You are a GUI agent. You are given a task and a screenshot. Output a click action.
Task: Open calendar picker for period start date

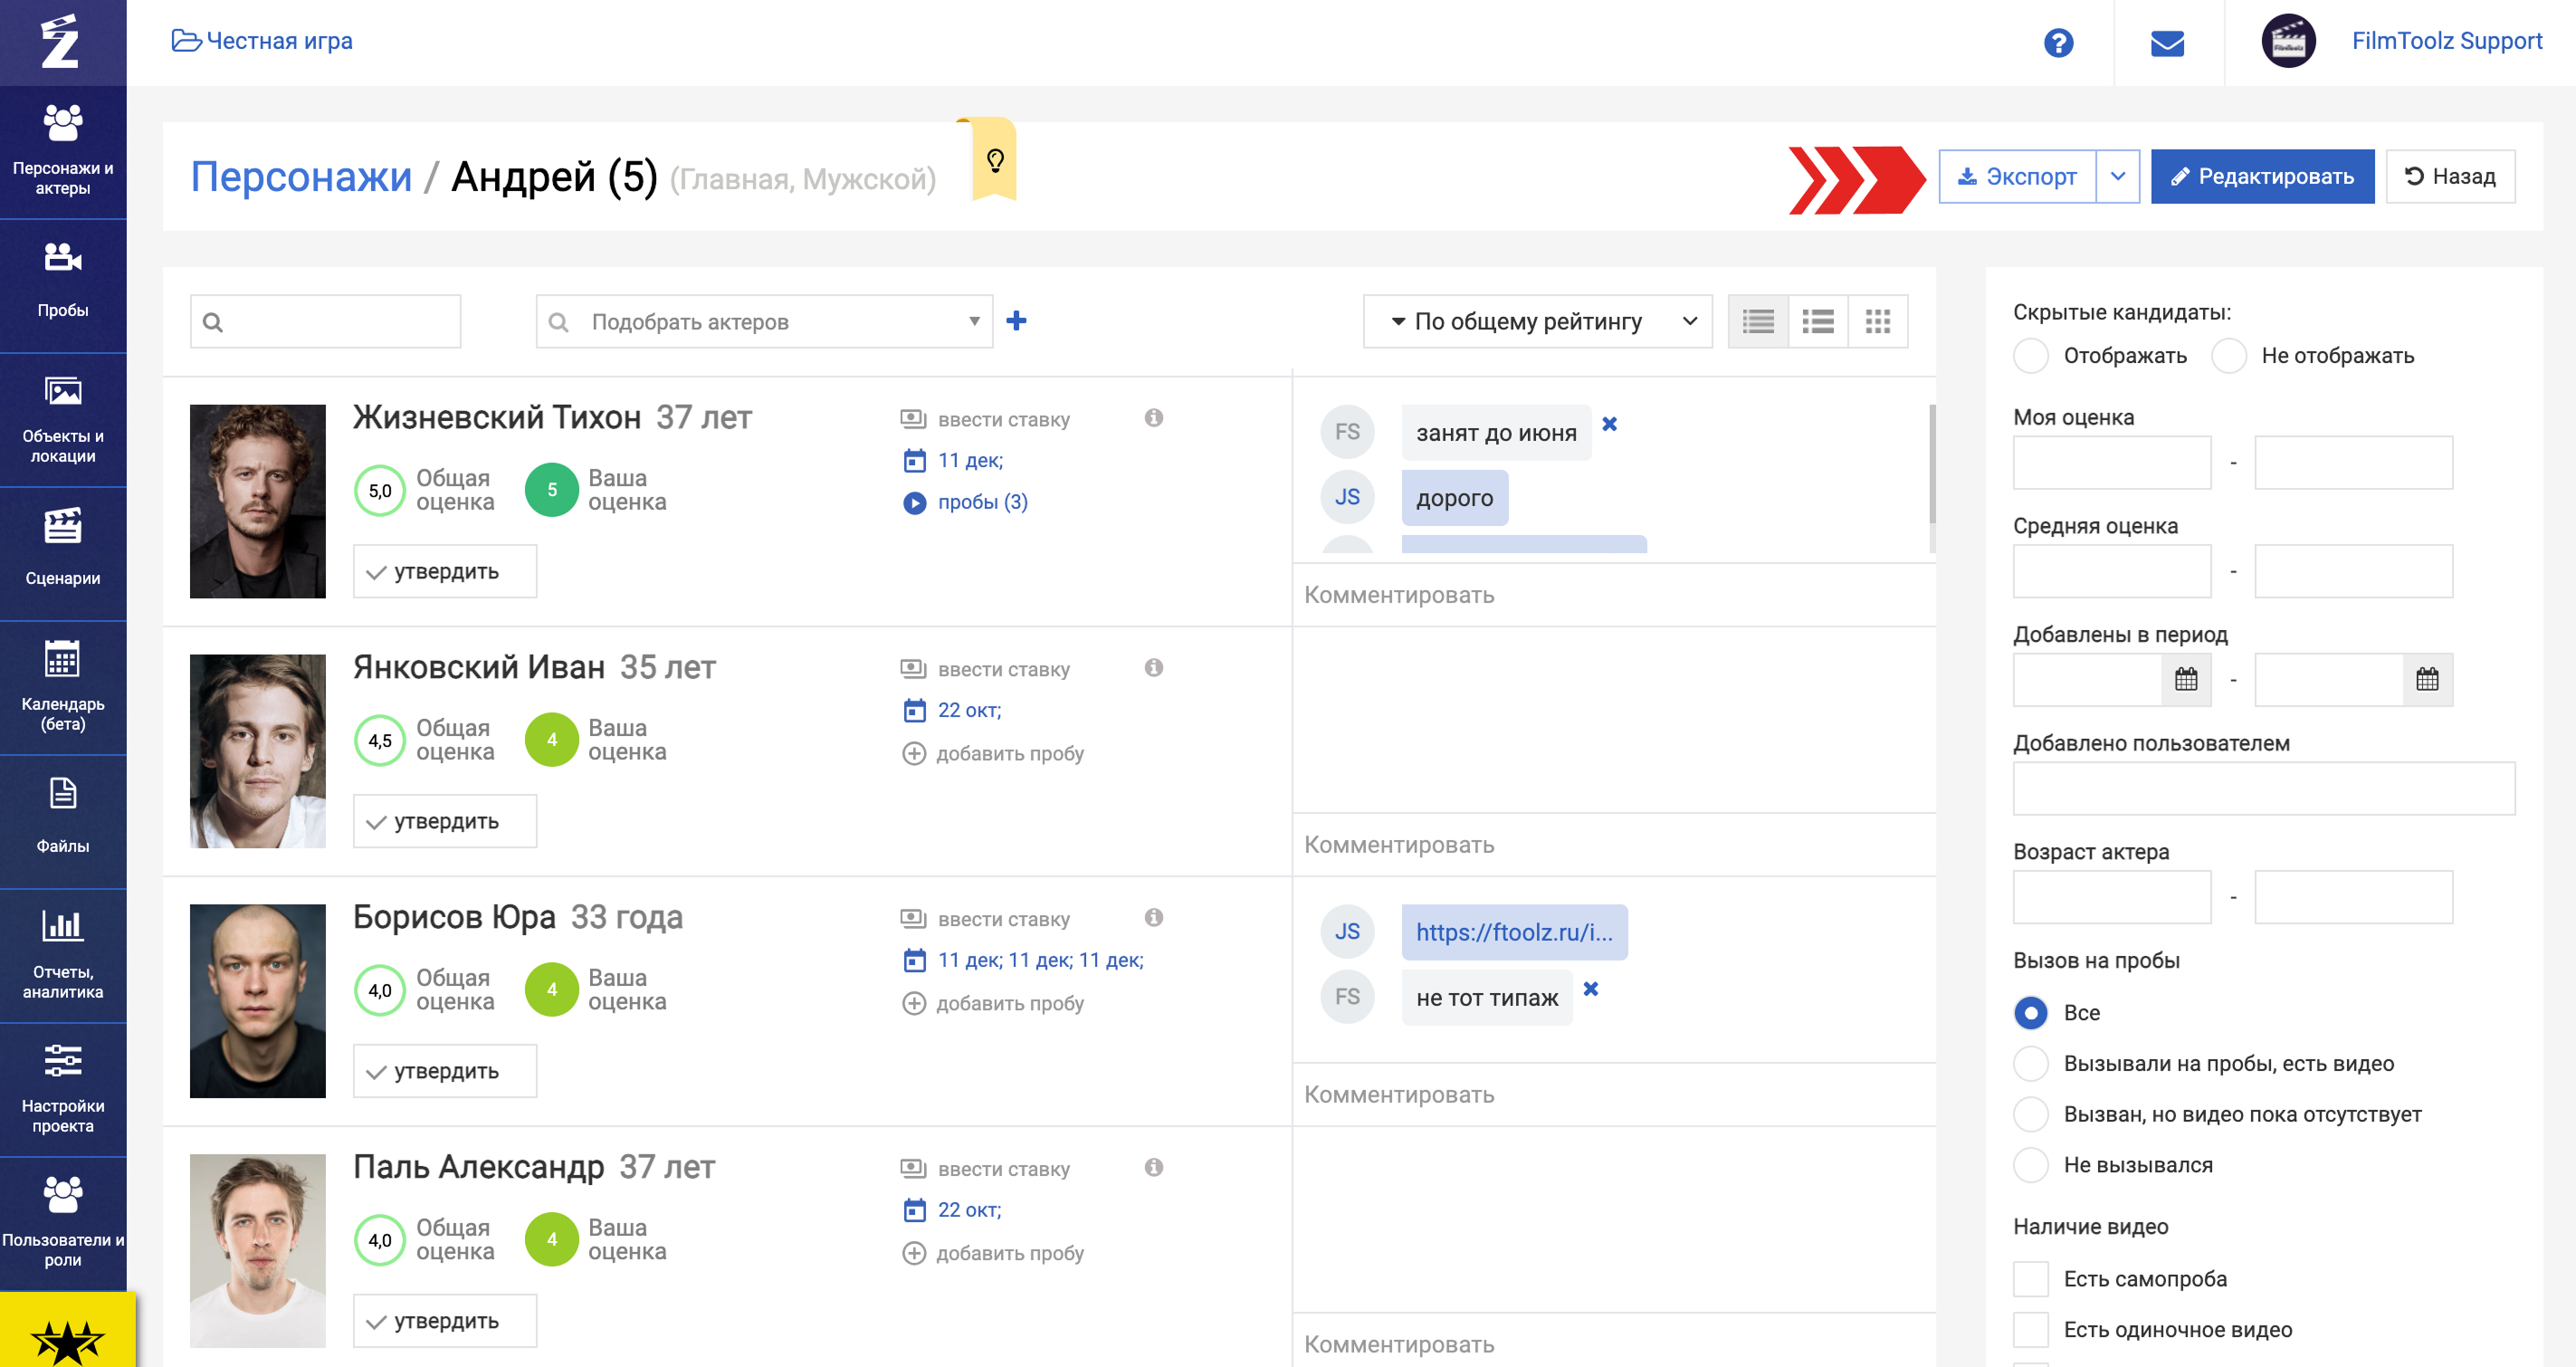[x=2186, y=680]
